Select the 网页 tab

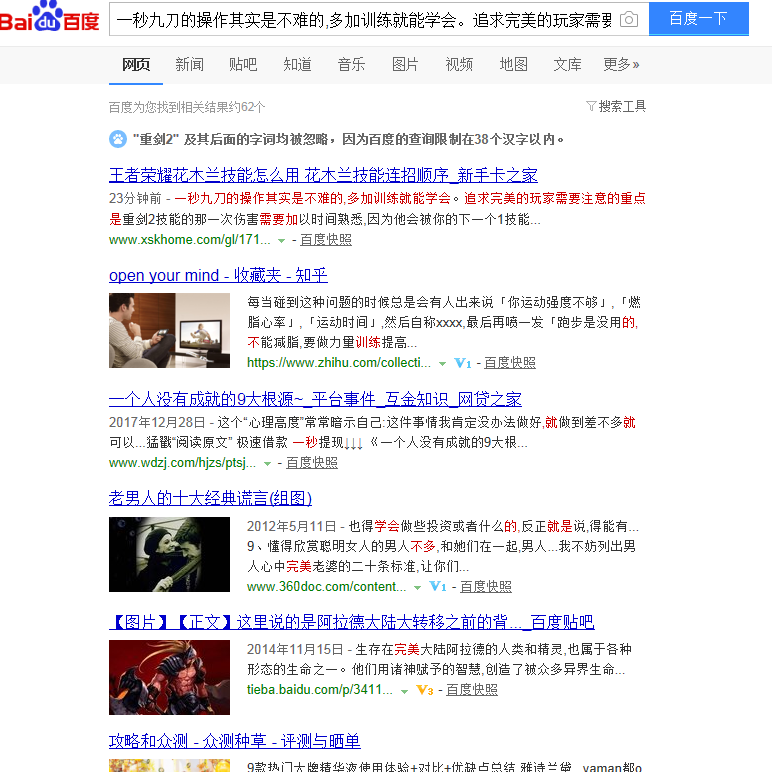coord(136,64)
